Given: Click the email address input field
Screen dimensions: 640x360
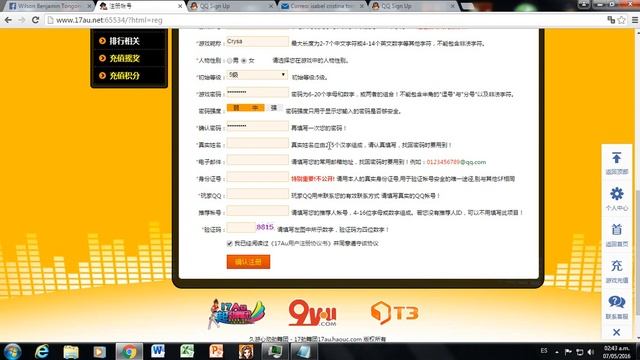Looking at the screenshot, I should pos(258,160).
